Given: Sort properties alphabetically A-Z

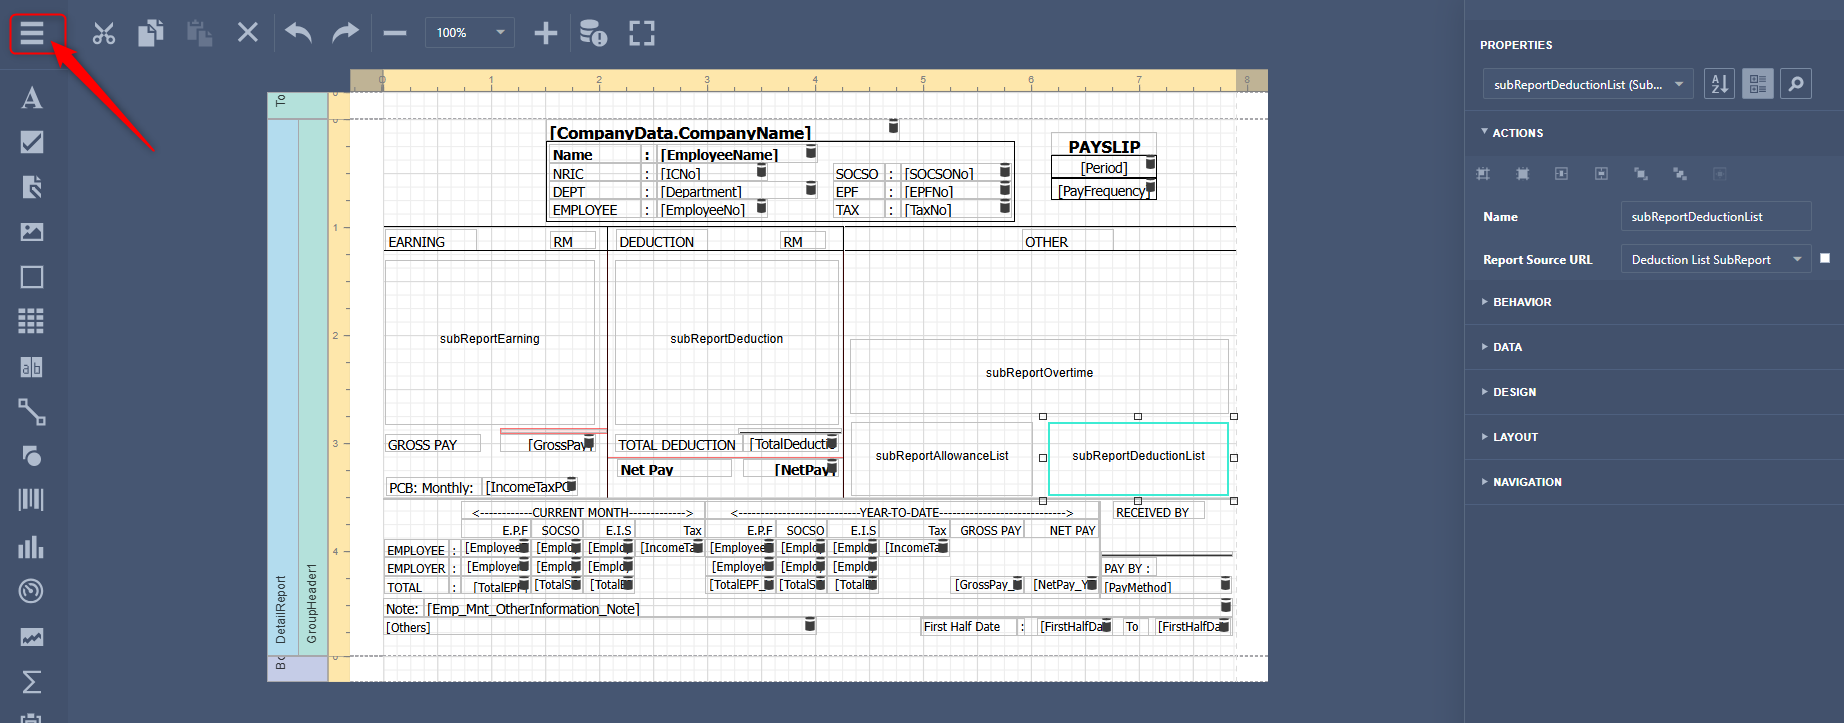Looking at the screenshot, I should [1720, 84].
